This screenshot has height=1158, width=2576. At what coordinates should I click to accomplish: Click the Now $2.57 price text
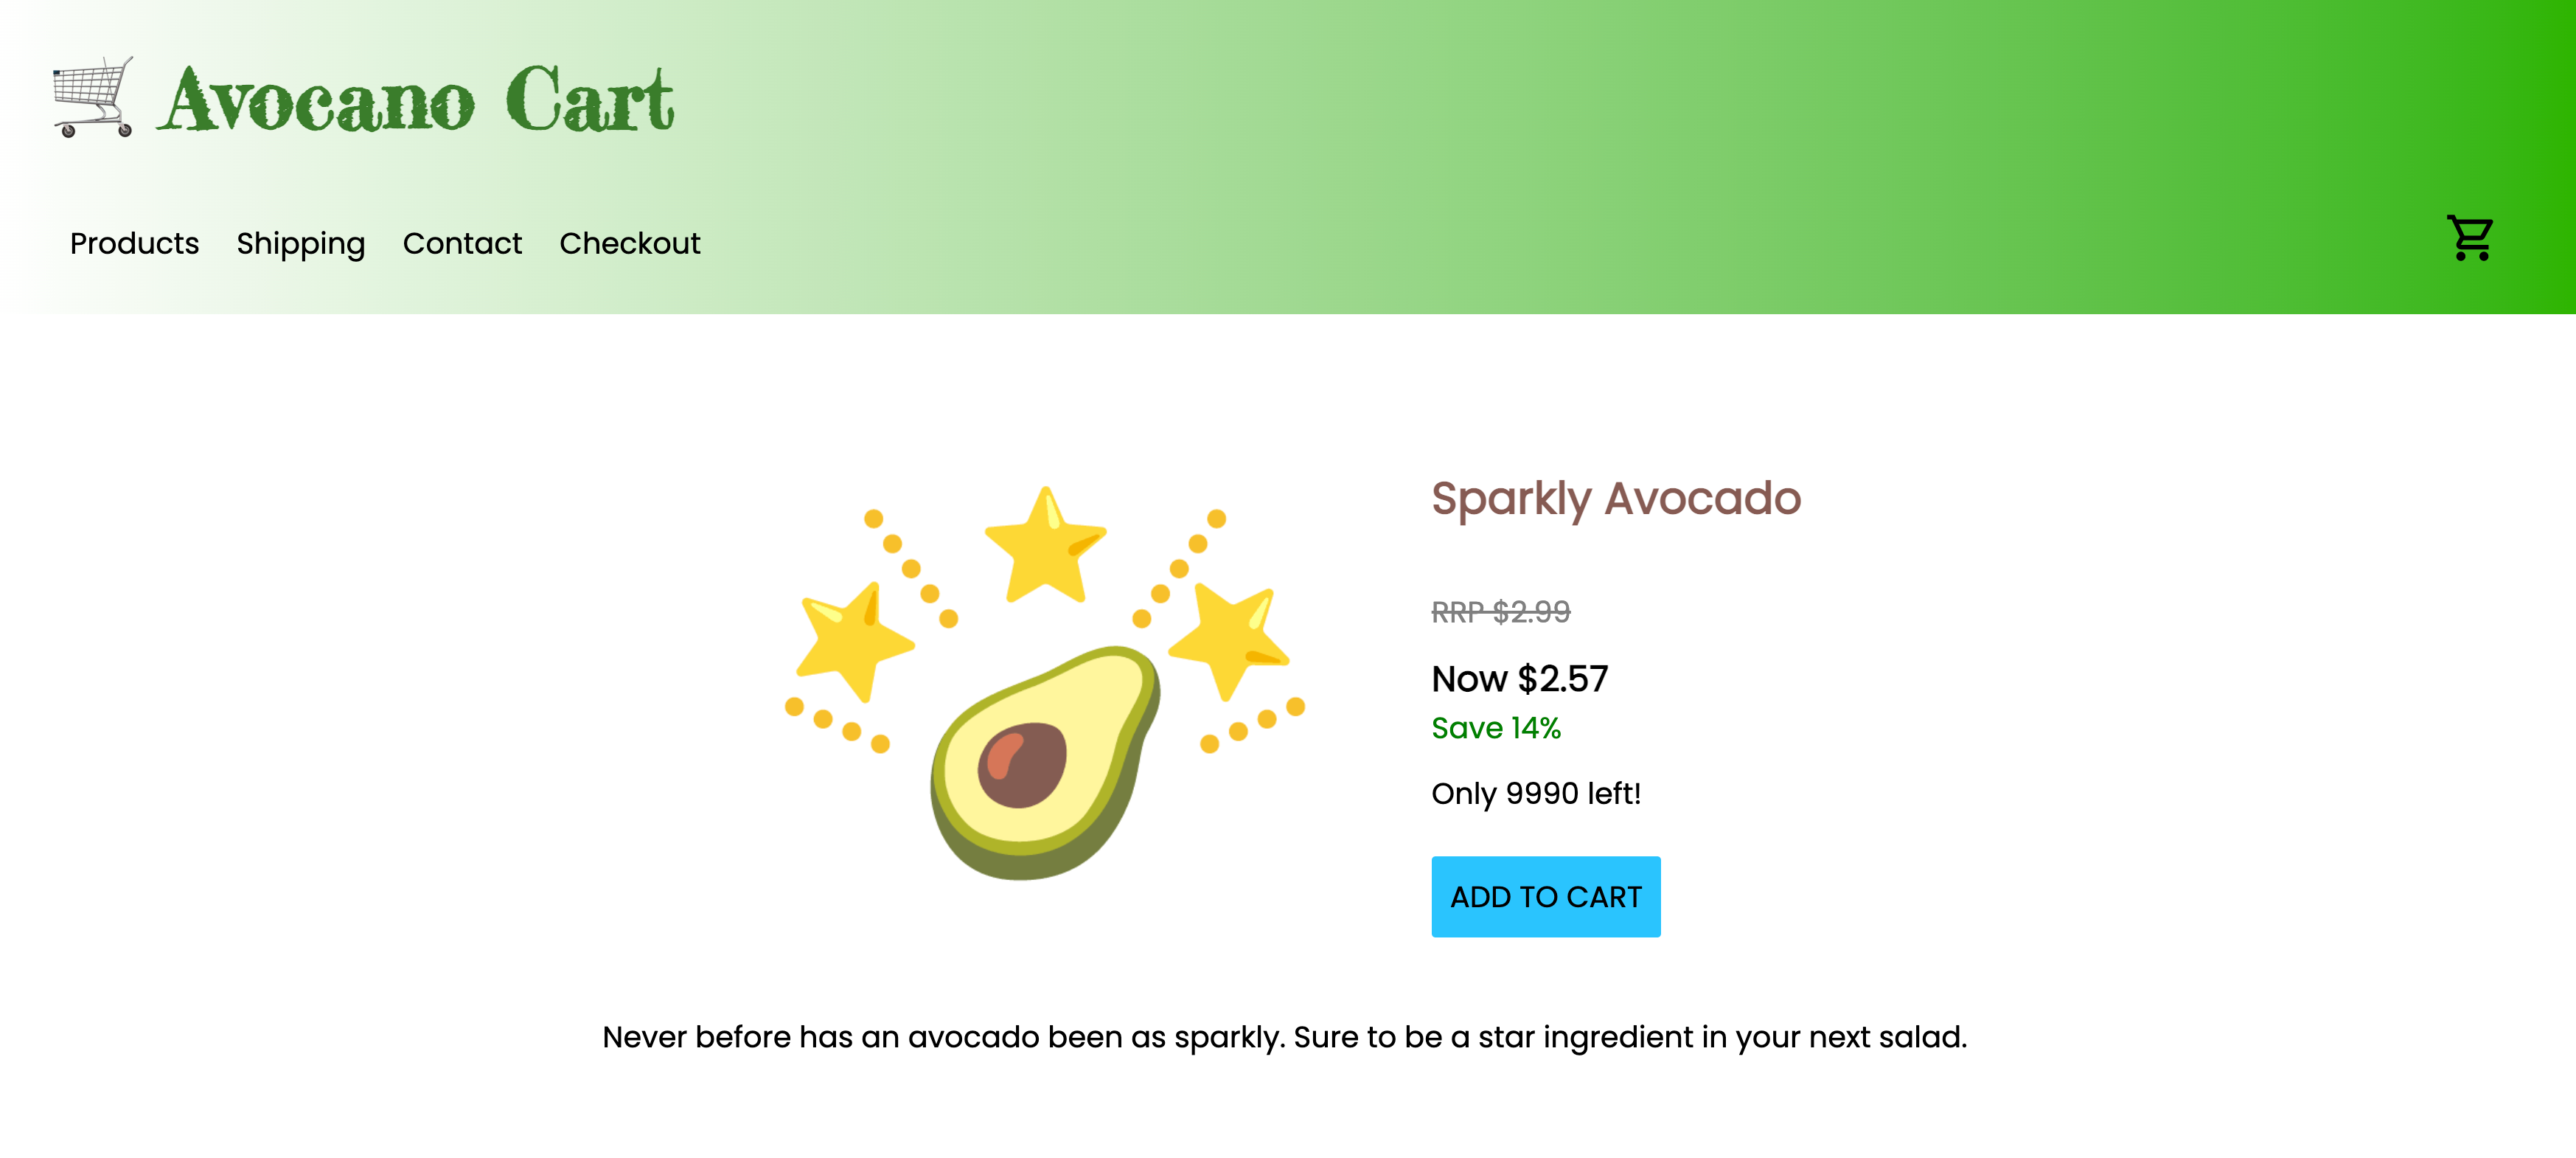coord(1520,679)
